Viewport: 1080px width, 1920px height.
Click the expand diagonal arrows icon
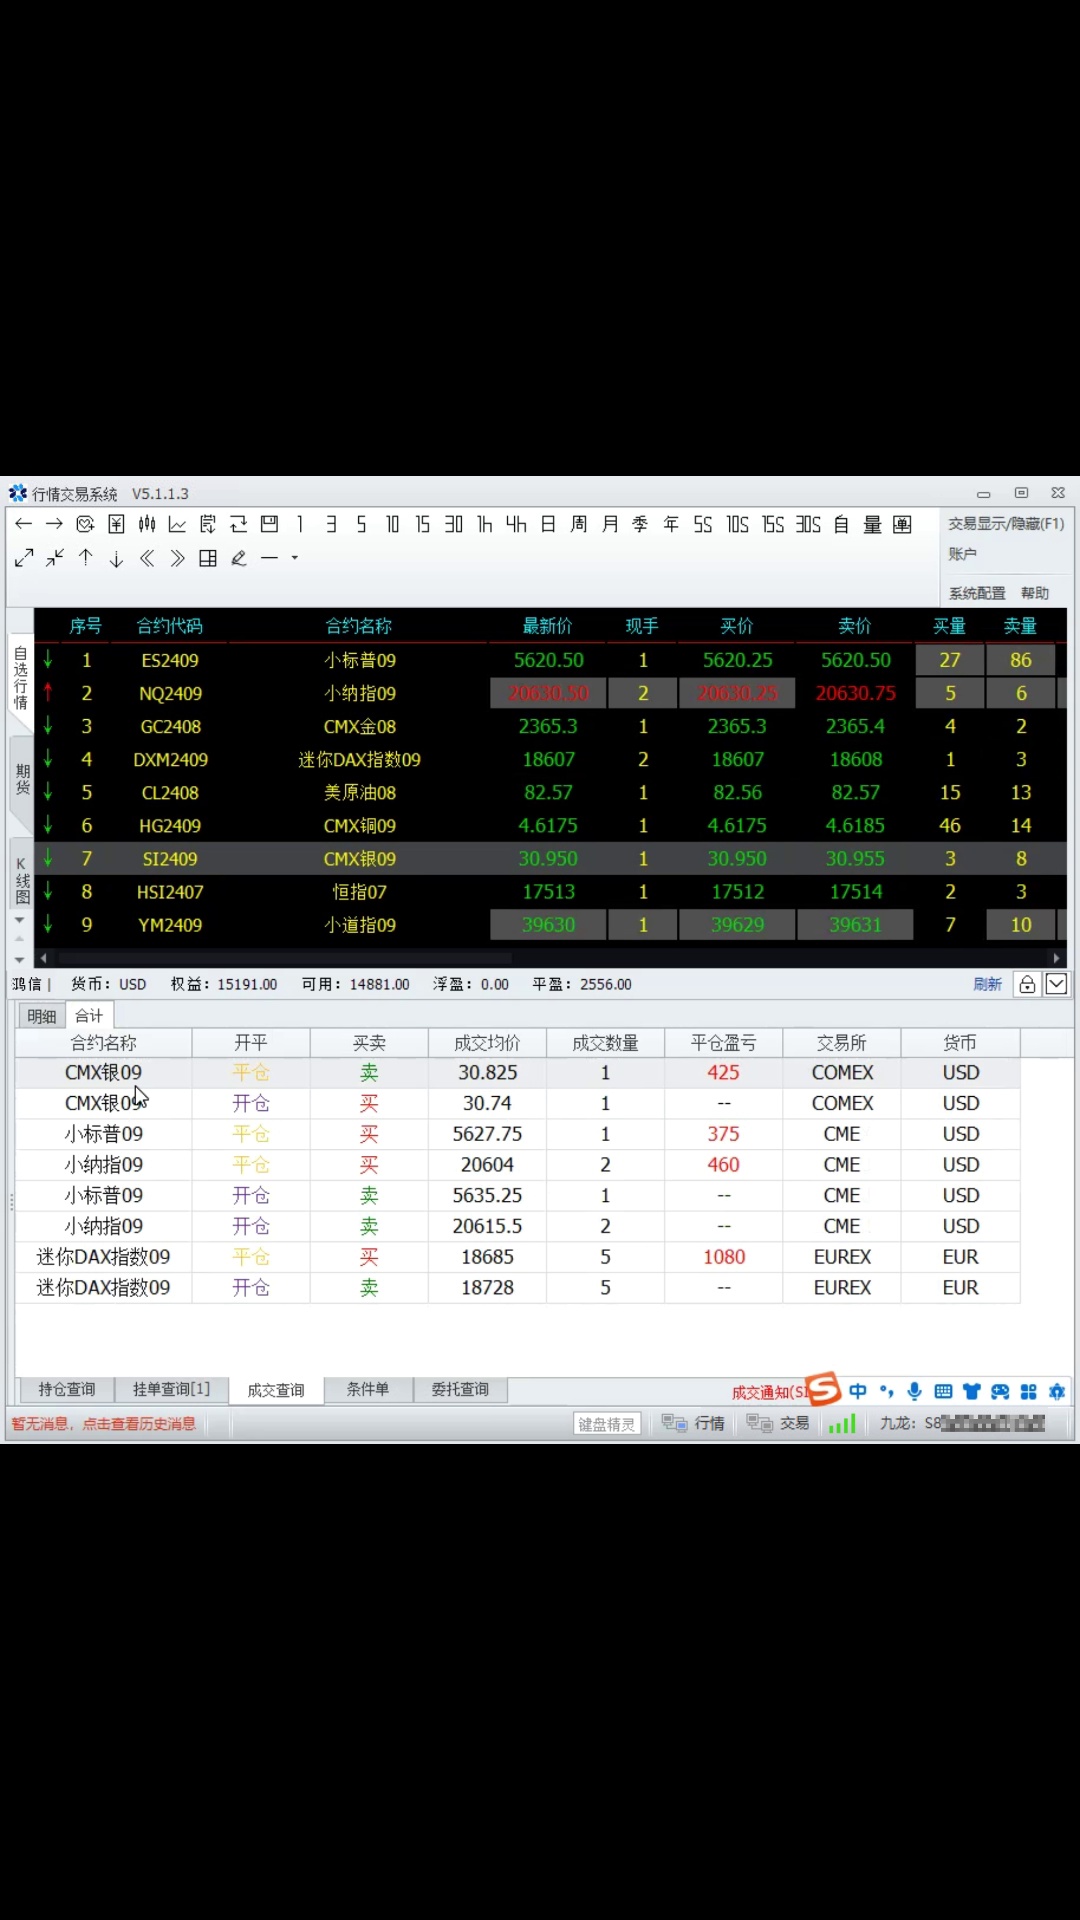click(x=24, y=558)
